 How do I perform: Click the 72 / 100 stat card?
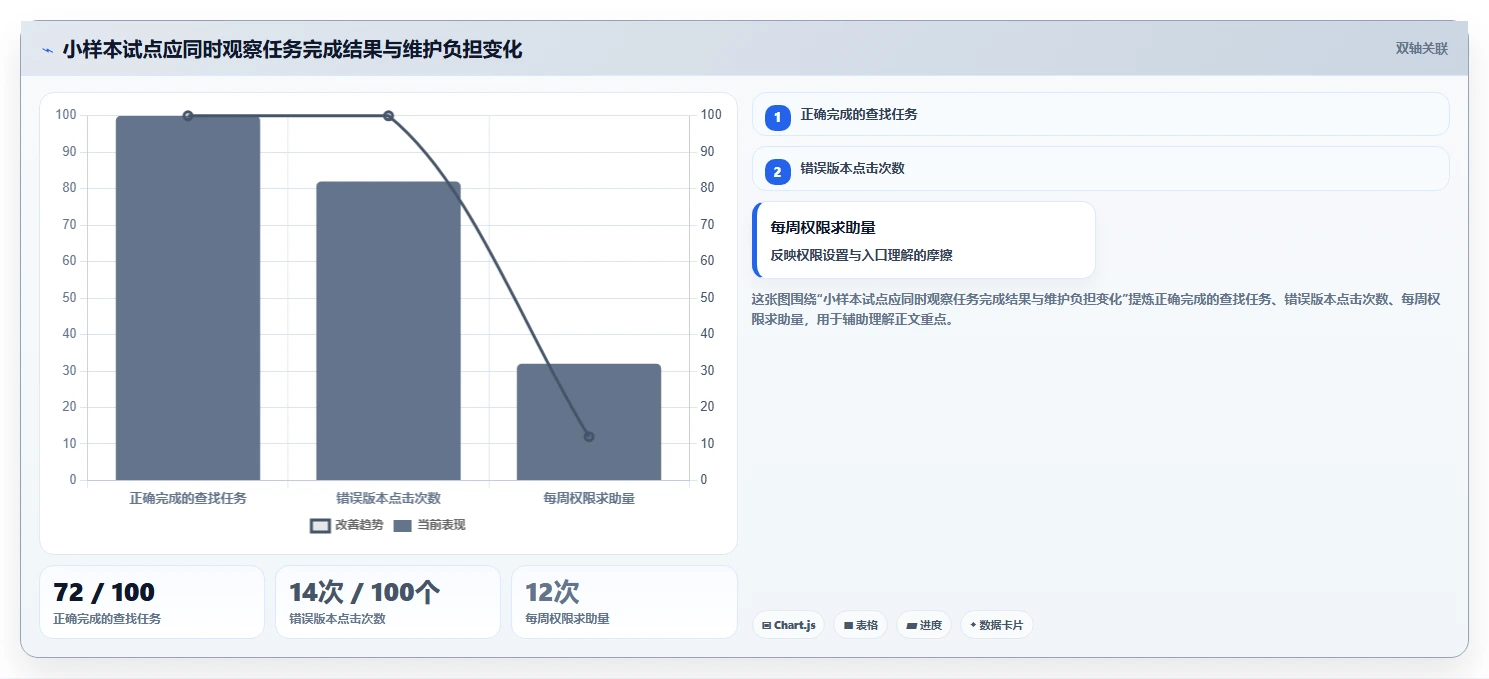152,602
